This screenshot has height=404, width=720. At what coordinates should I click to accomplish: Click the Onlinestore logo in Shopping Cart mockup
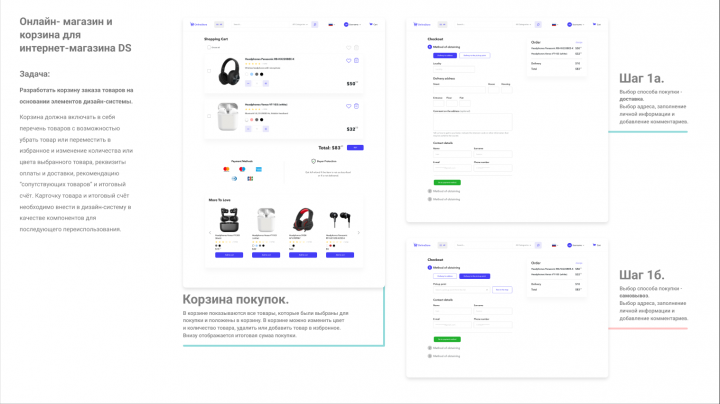click(x=199, y=24)
